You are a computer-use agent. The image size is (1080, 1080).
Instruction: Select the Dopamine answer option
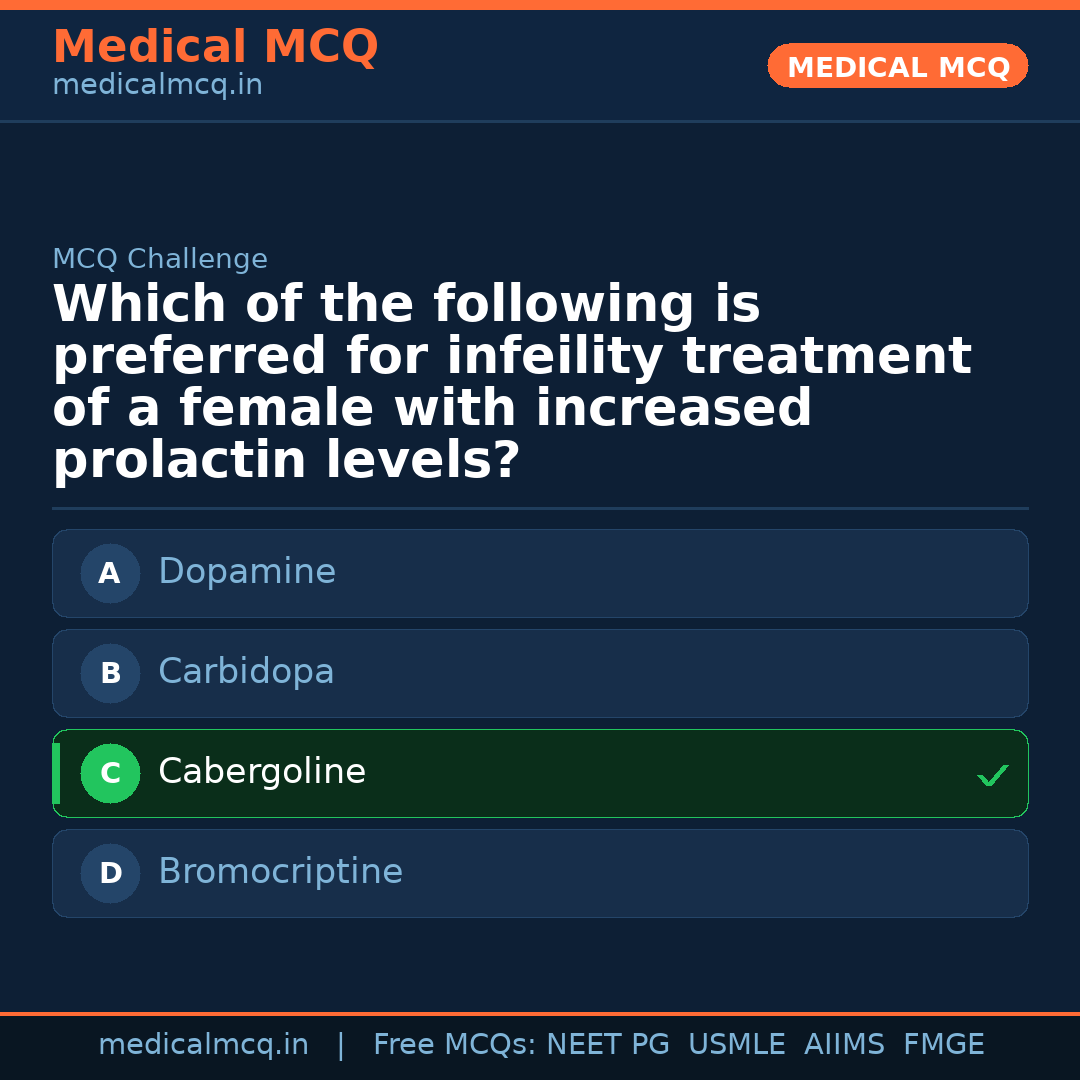pyautogui.click(x=540, y=573)
